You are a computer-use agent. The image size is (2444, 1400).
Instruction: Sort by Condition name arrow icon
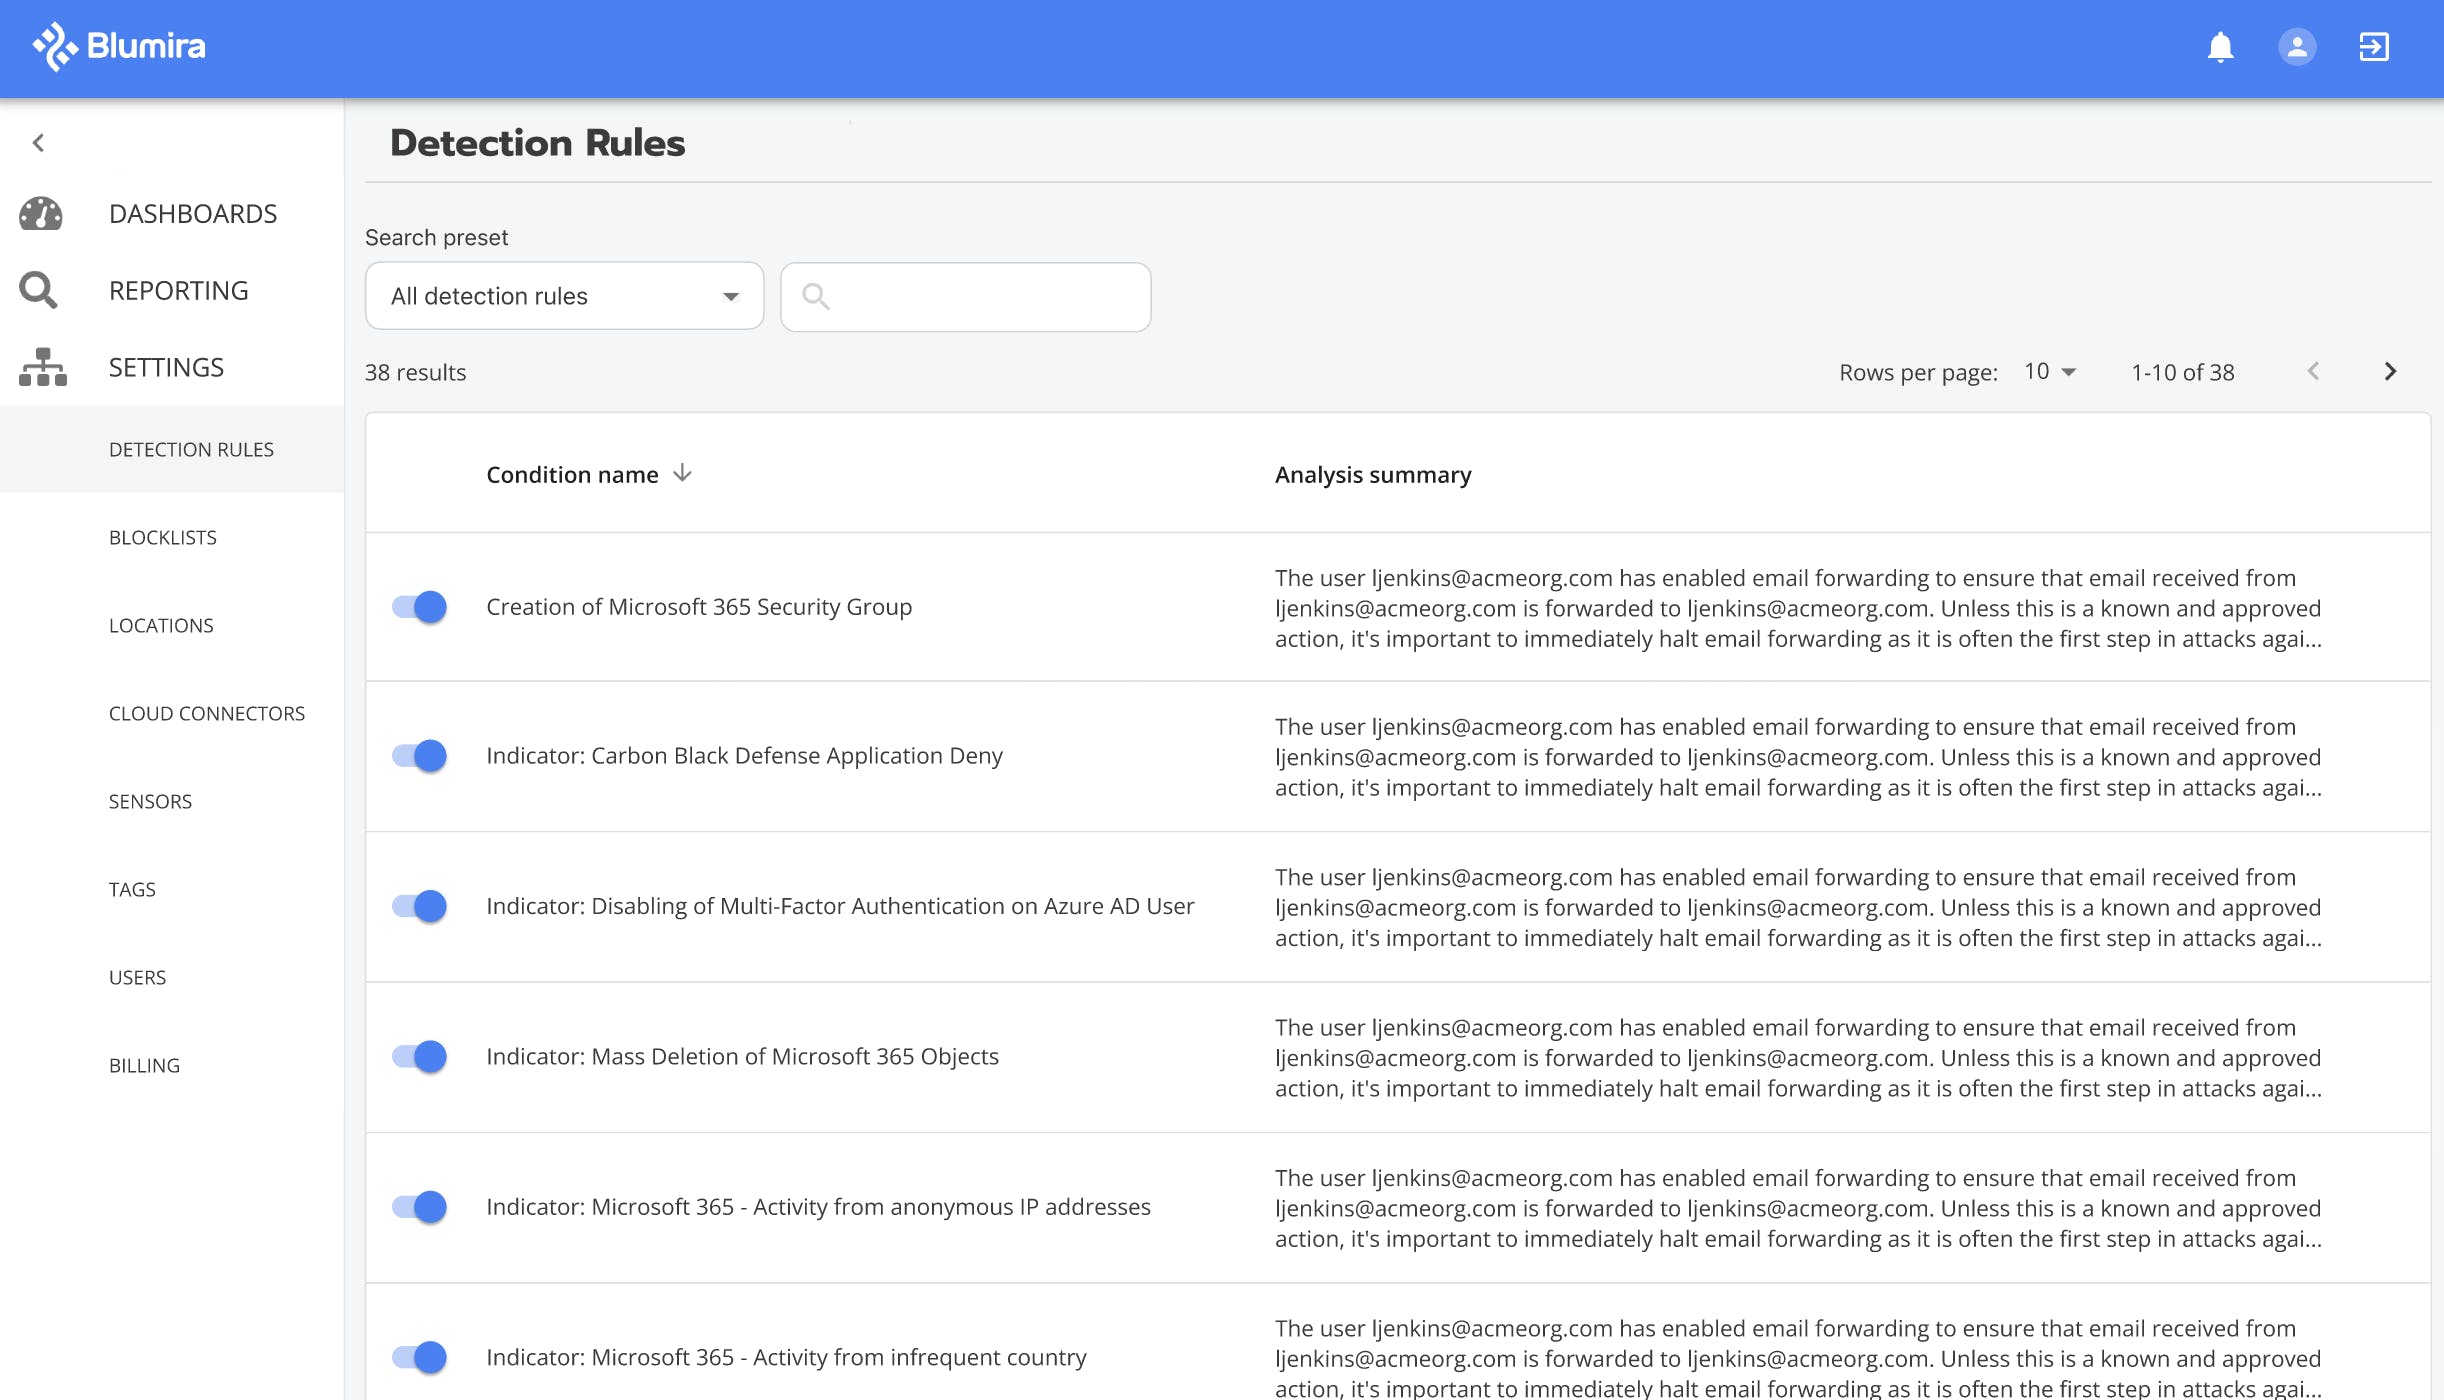(683, 473)
